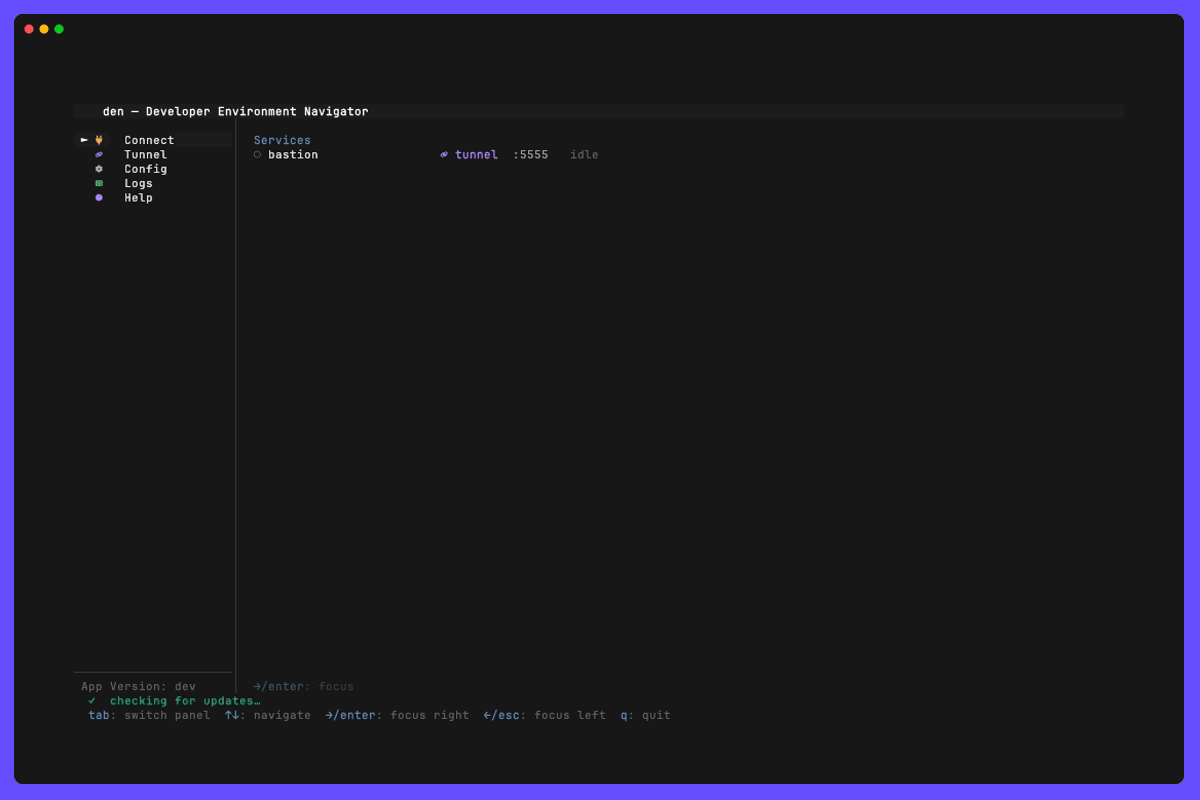
Task: Click the fox icon beside Connect
Action: point(99,140)
